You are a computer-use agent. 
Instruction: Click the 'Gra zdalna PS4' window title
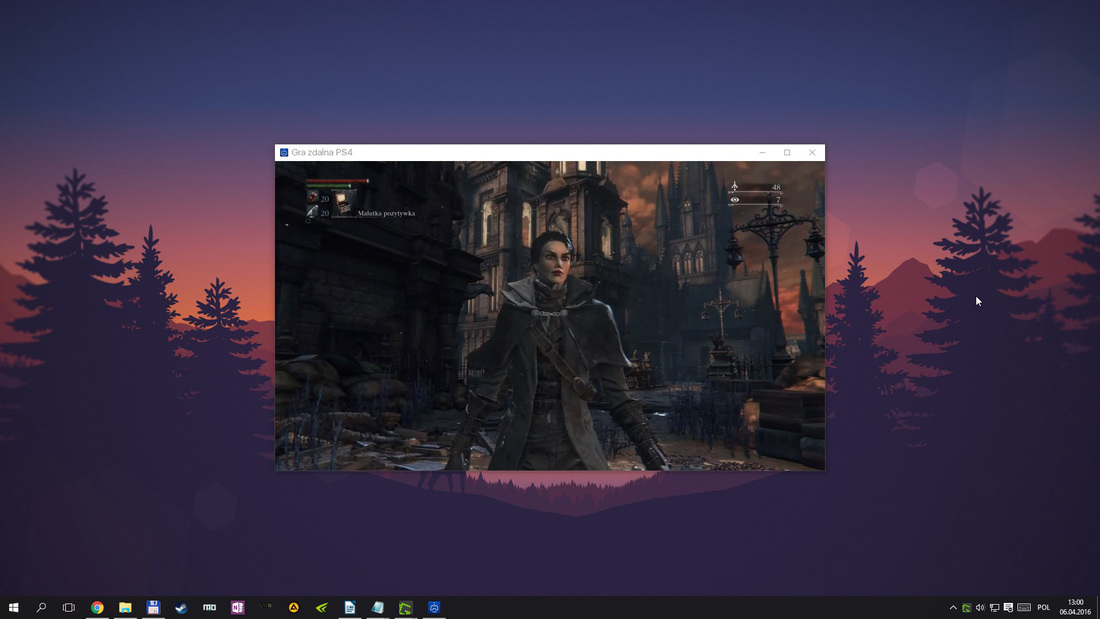(x=322, y=152)
